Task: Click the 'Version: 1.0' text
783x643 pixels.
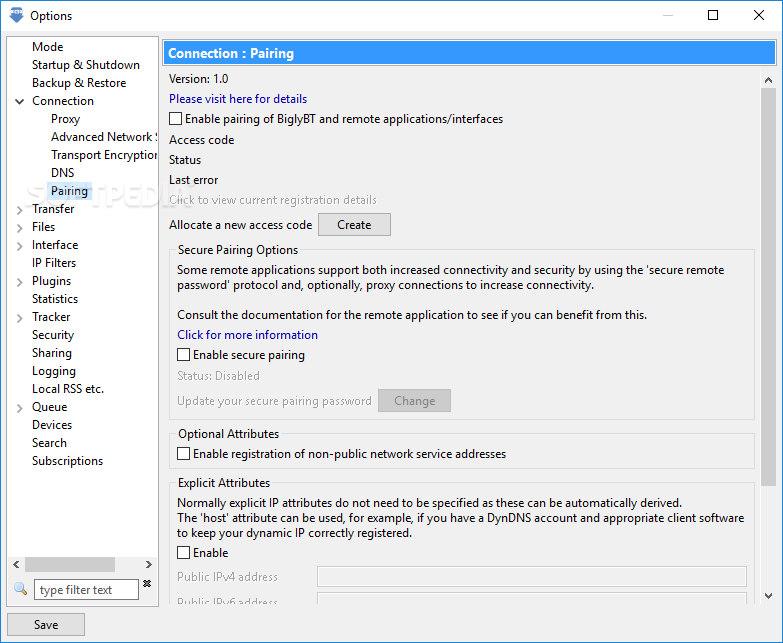Action: (198, 79)
